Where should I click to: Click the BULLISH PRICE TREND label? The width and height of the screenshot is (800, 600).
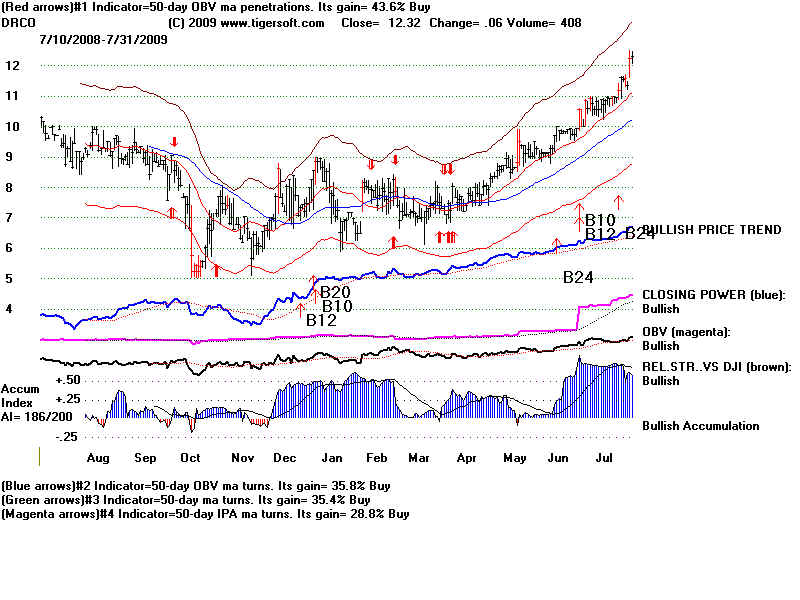(x=712, y=230)
